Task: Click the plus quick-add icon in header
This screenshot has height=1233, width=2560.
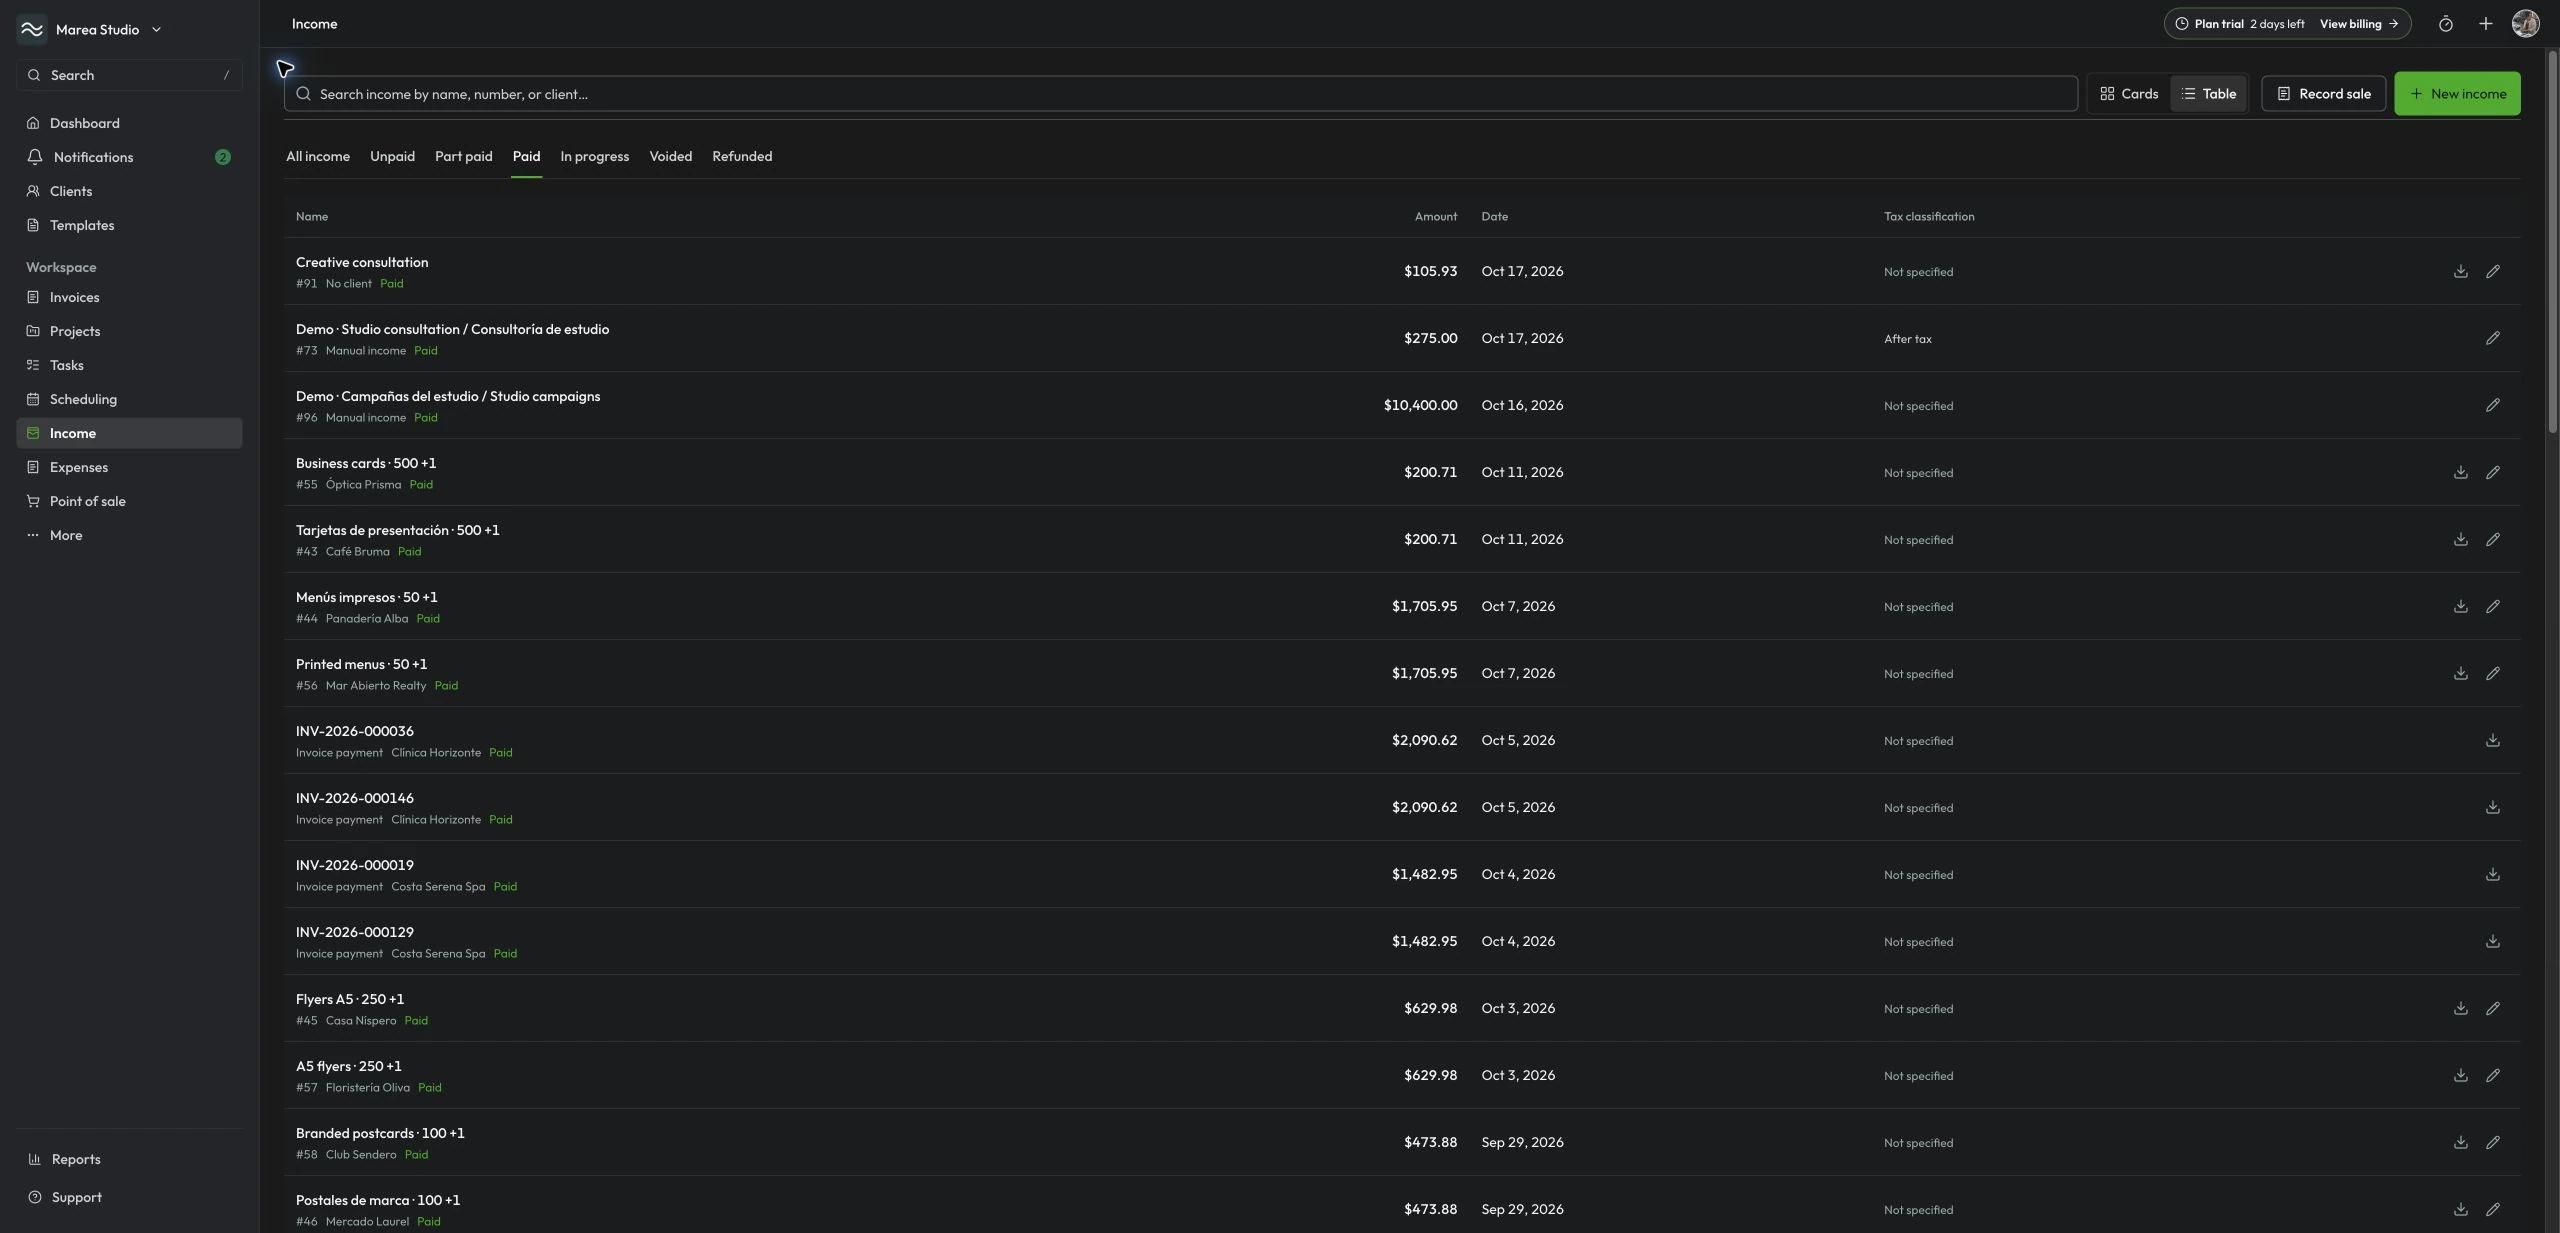Action: (2485, 24)
